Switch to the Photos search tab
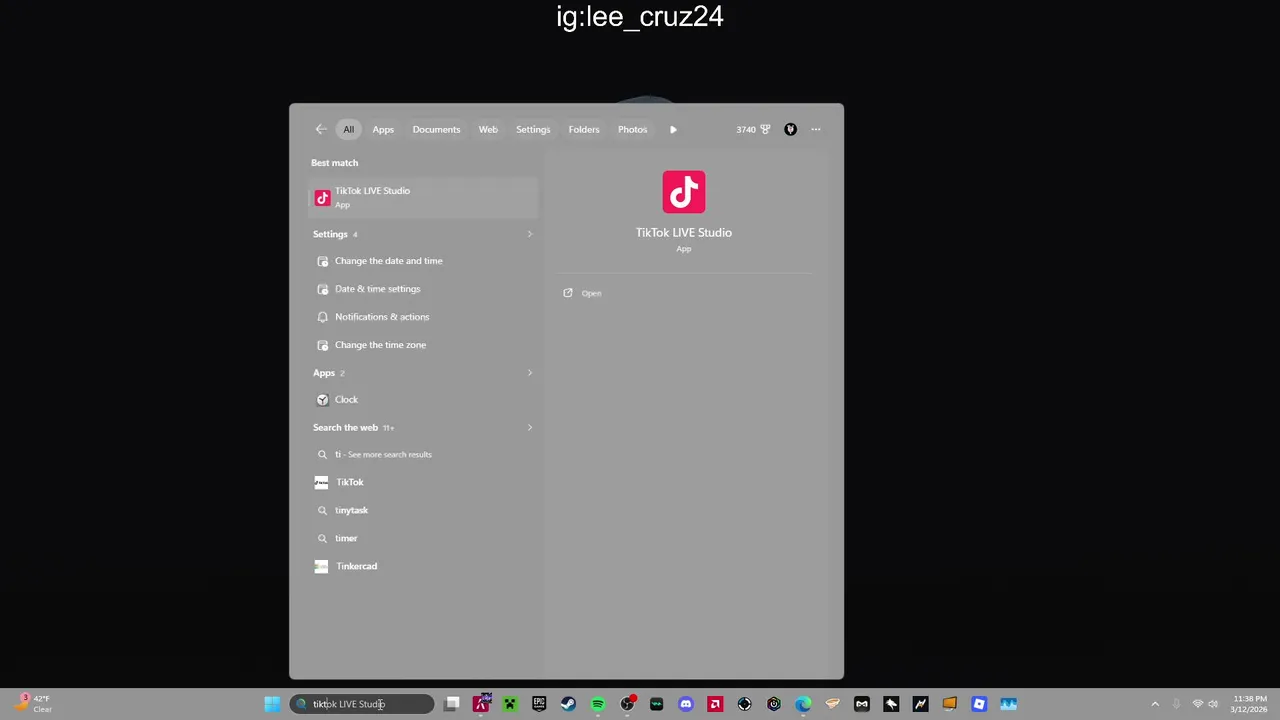The height and width of the screenshot is (720, 1280). [632, 129]
